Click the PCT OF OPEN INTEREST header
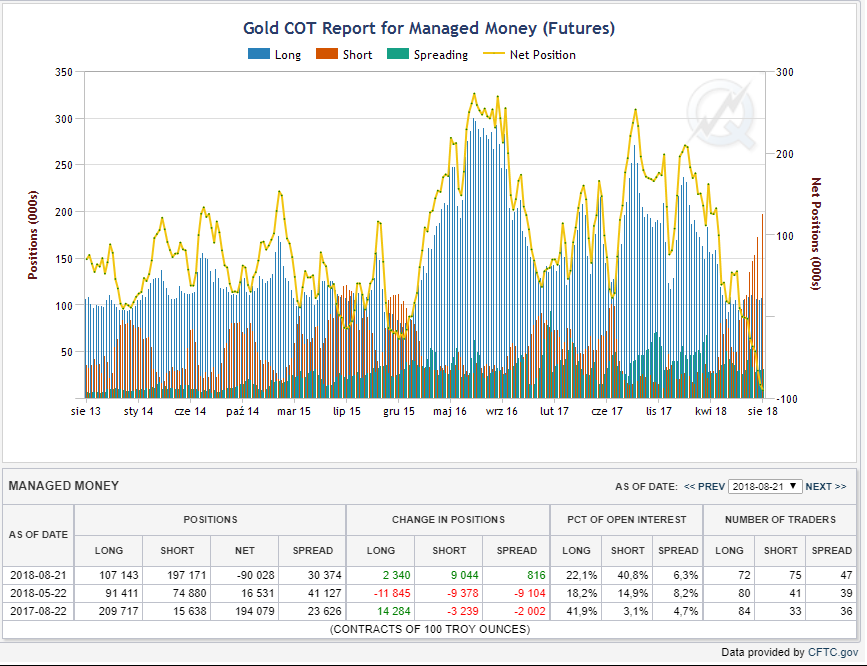 (x=626, y=520)
